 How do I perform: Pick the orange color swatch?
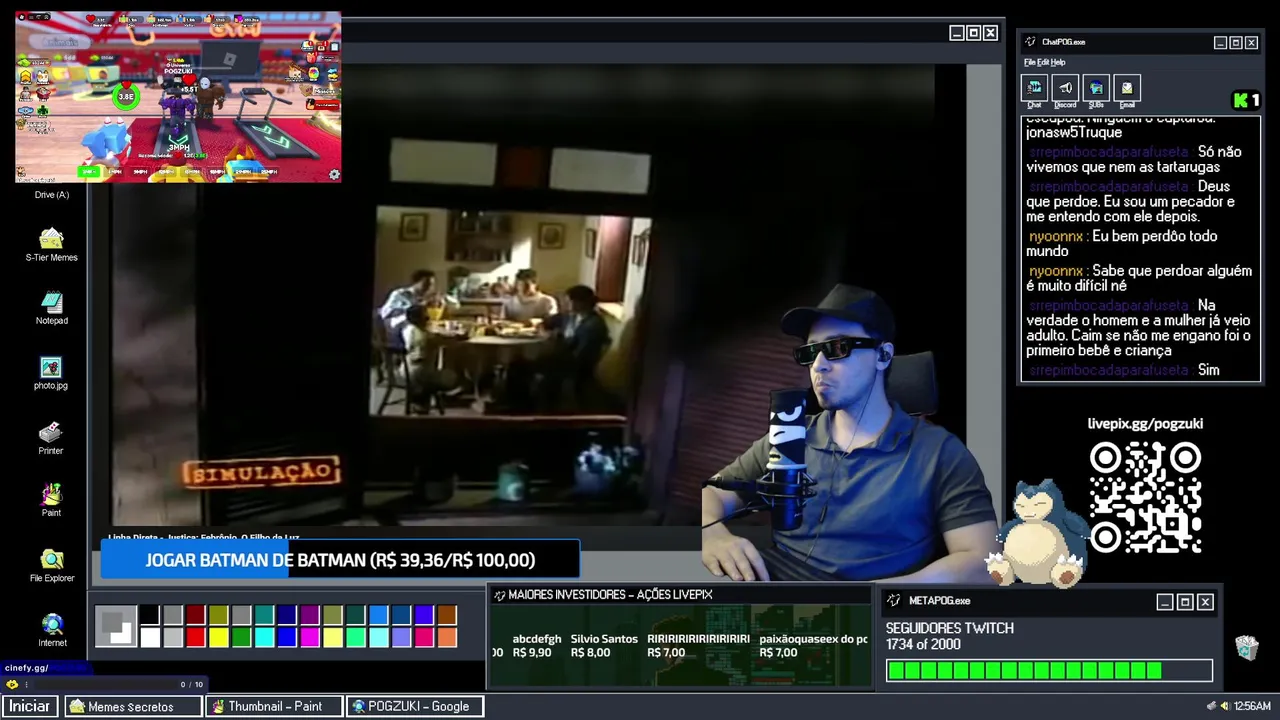pos(447,637)
